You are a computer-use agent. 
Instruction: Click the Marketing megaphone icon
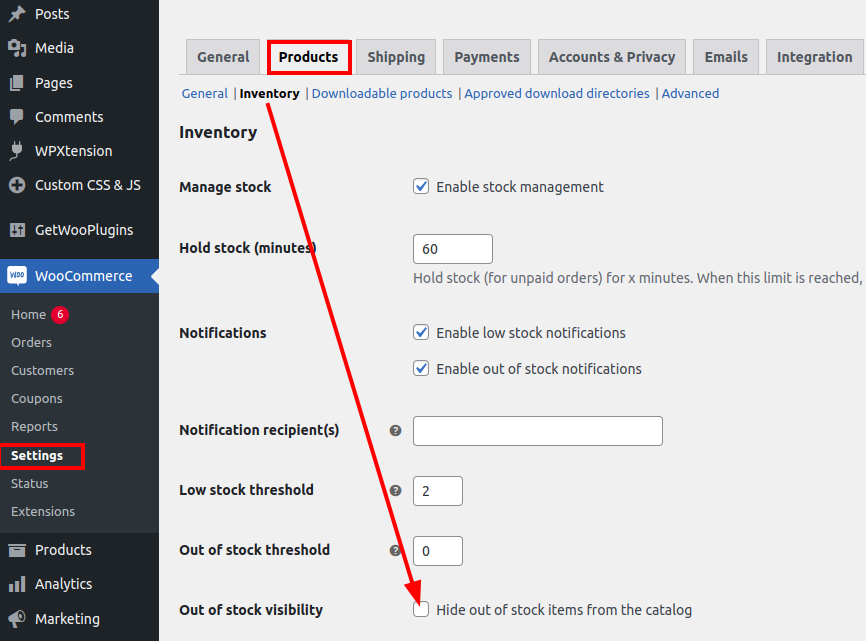point(17,618)
